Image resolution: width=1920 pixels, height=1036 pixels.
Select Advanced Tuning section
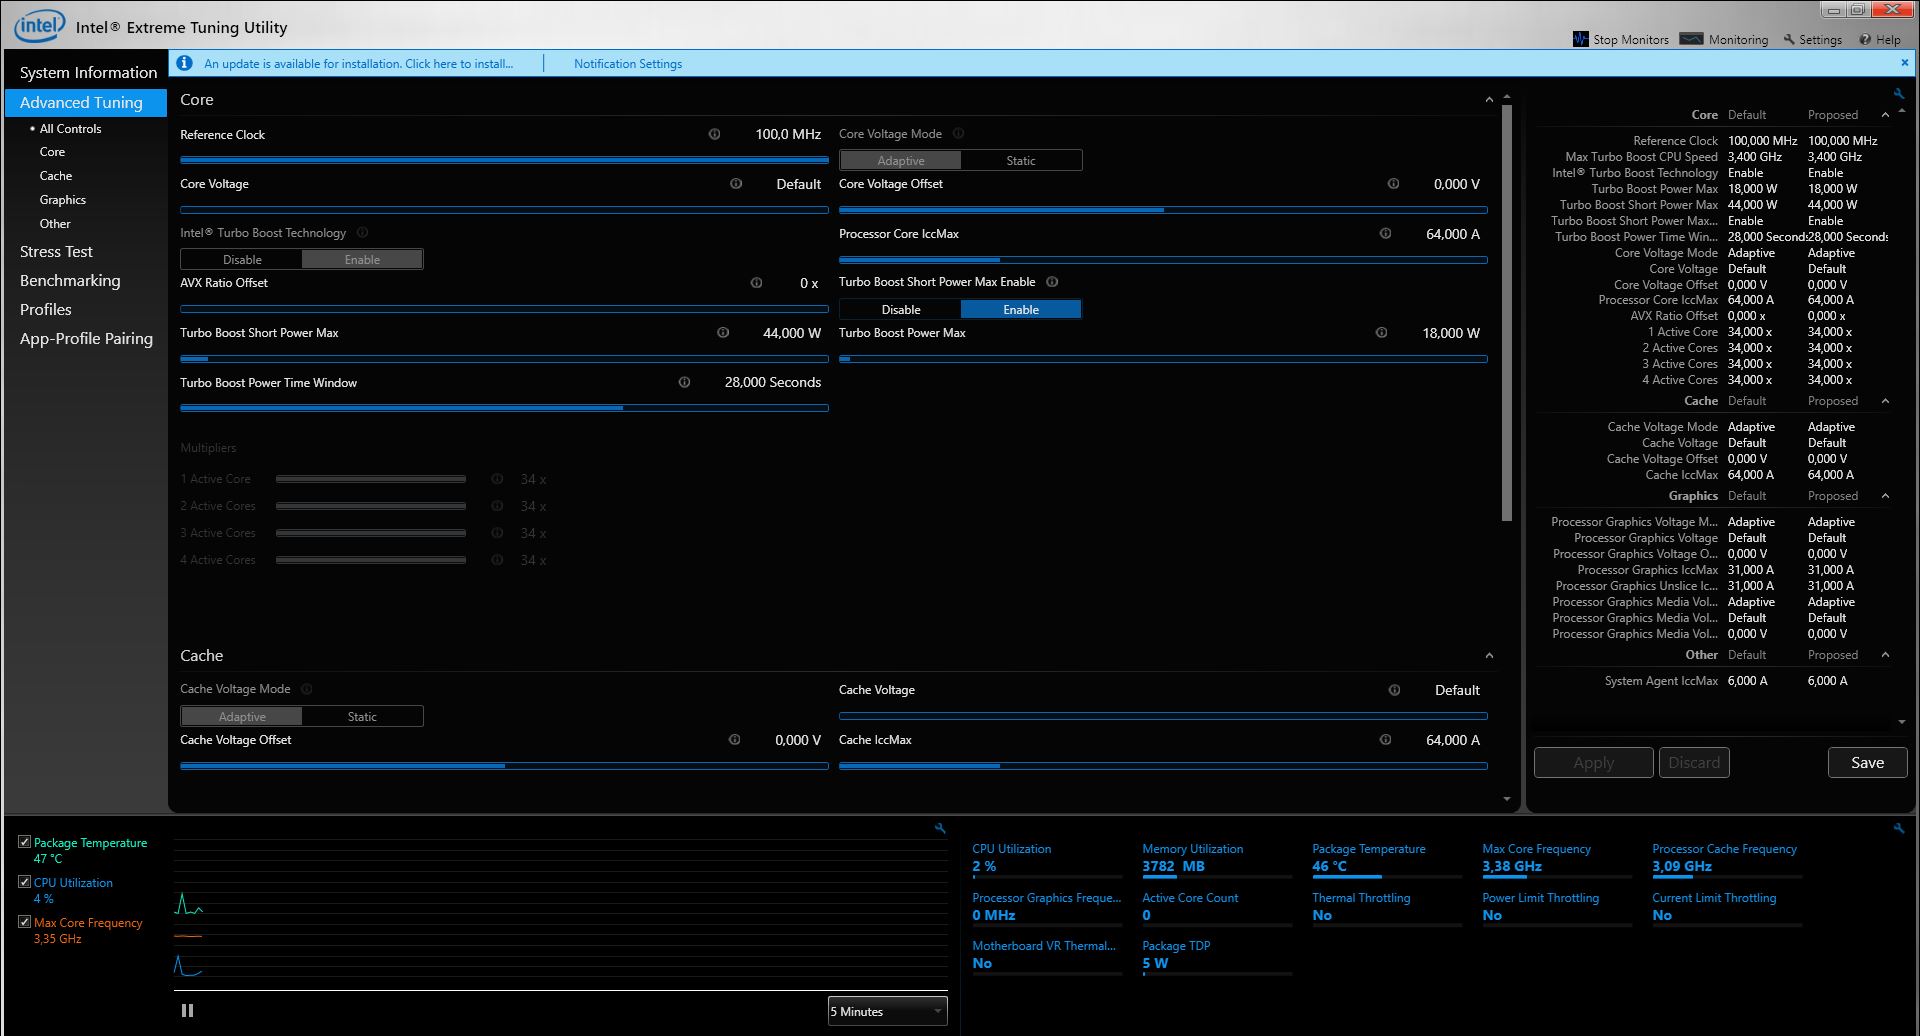tap(86, 102)
